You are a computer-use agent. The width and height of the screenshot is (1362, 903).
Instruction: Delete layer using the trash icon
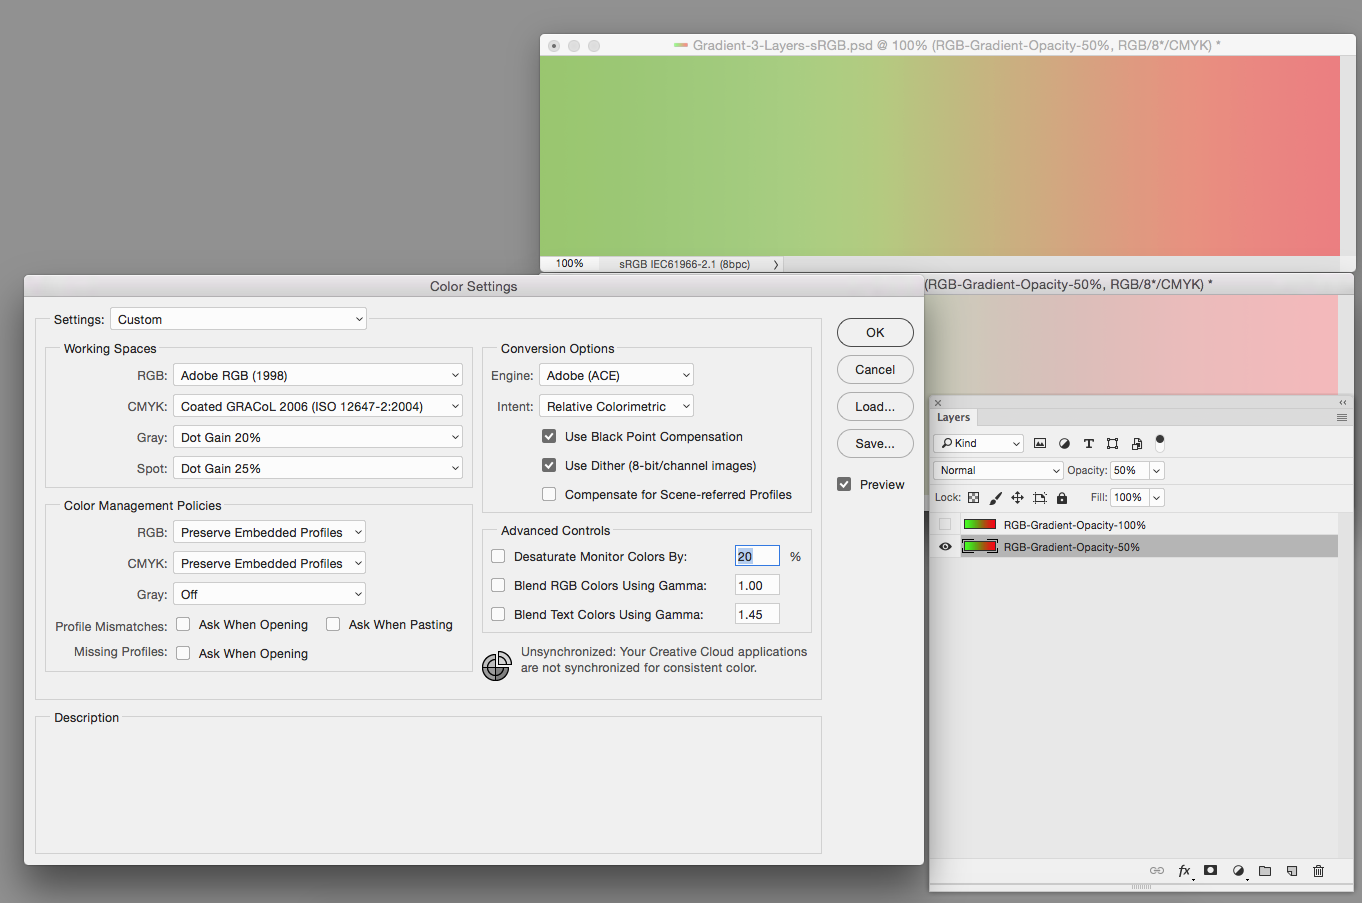coord(1318,871)
